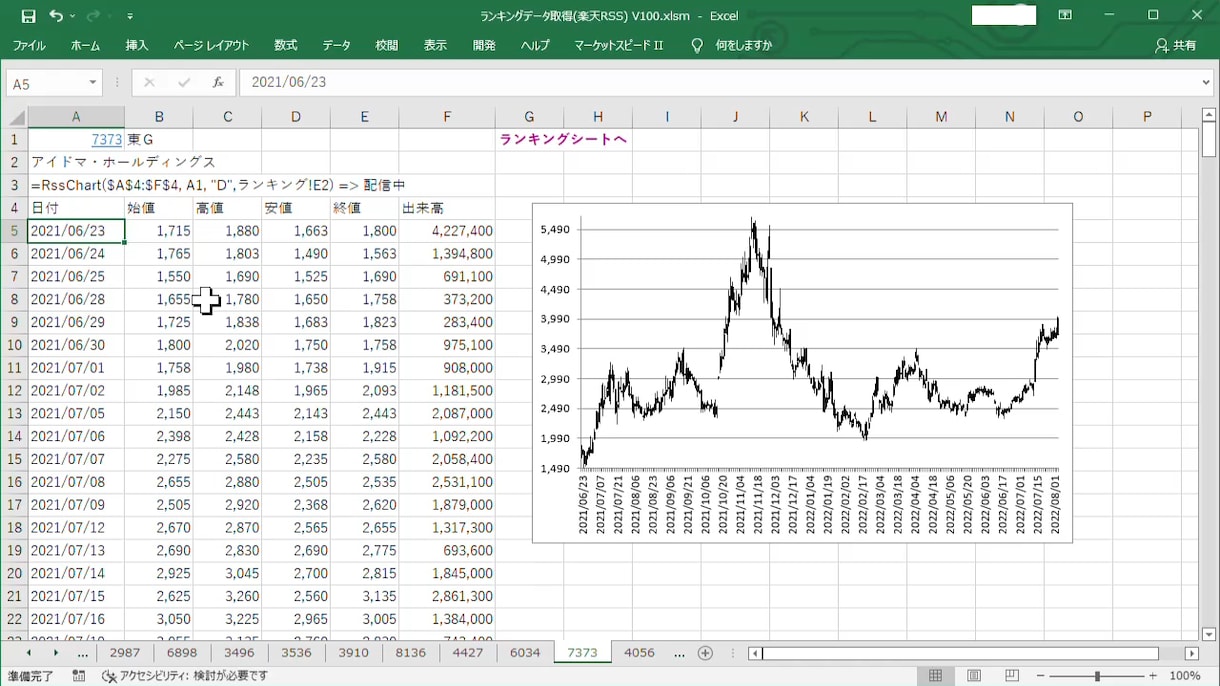1220x686 pixels.
Task: Expand the Name Box dropdown arrow
Action: pos(94,83)
